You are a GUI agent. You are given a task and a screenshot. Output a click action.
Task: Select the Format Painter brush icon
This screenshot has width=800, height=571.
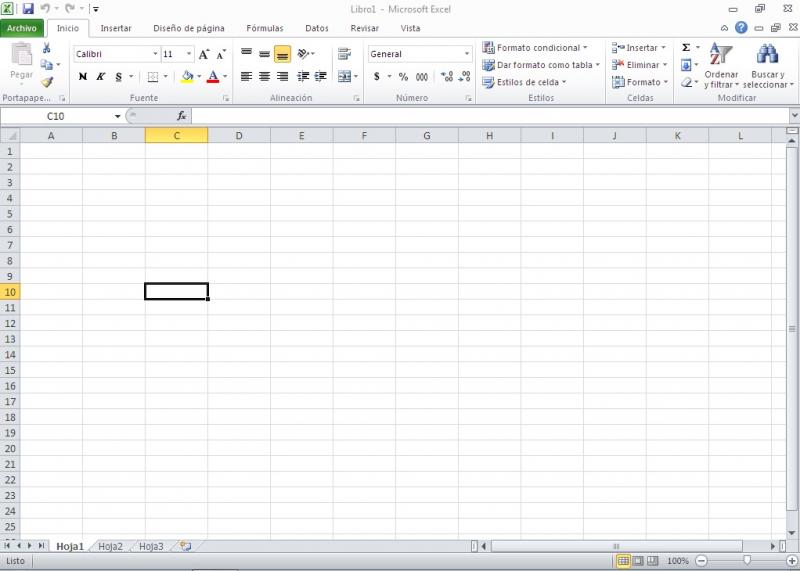47,82
